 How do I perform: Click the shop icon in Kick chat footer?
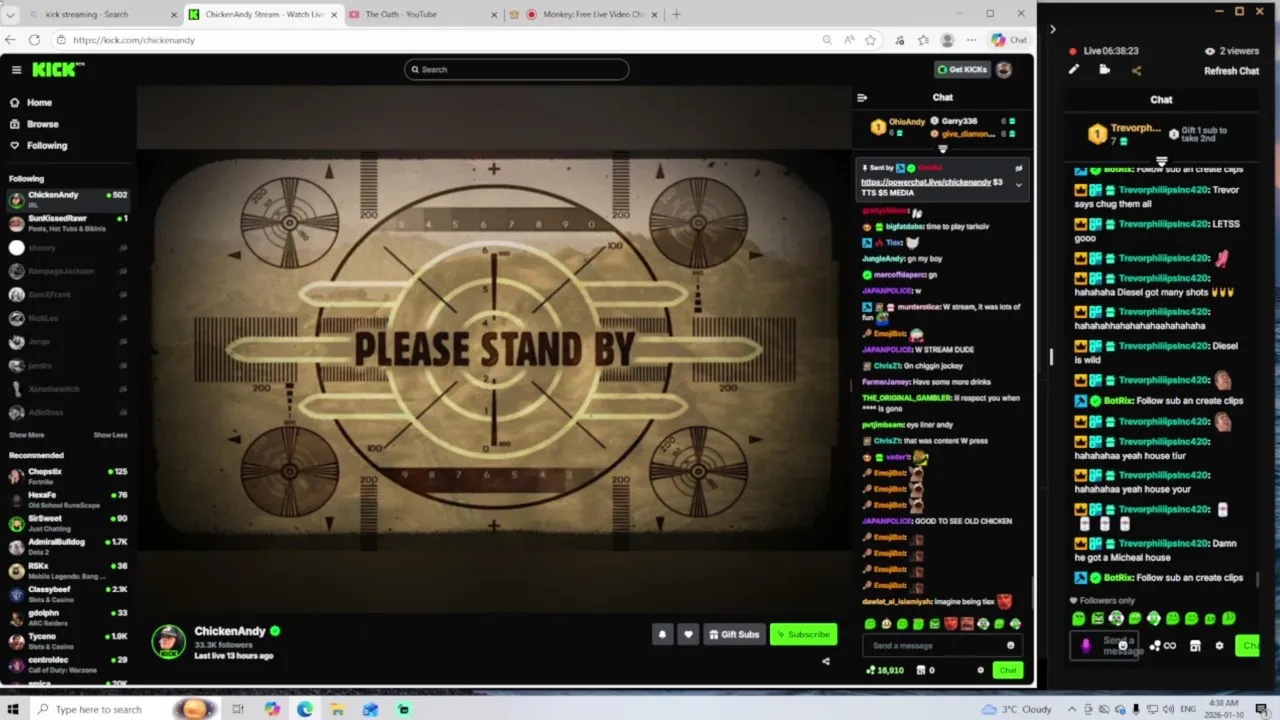click(921, 670)
